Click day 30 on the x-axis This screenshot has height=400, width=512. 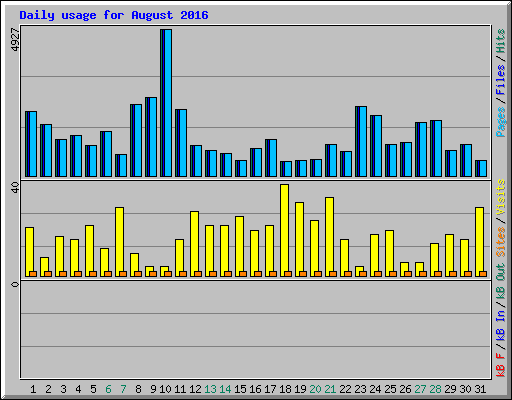click(x=465, y=389)
